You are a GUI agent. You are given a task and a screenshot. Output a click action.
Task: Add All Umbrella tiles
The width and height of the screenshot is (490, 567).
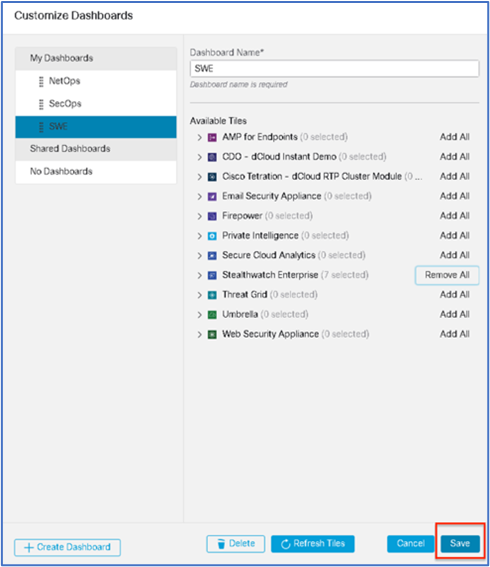(455, 314)
